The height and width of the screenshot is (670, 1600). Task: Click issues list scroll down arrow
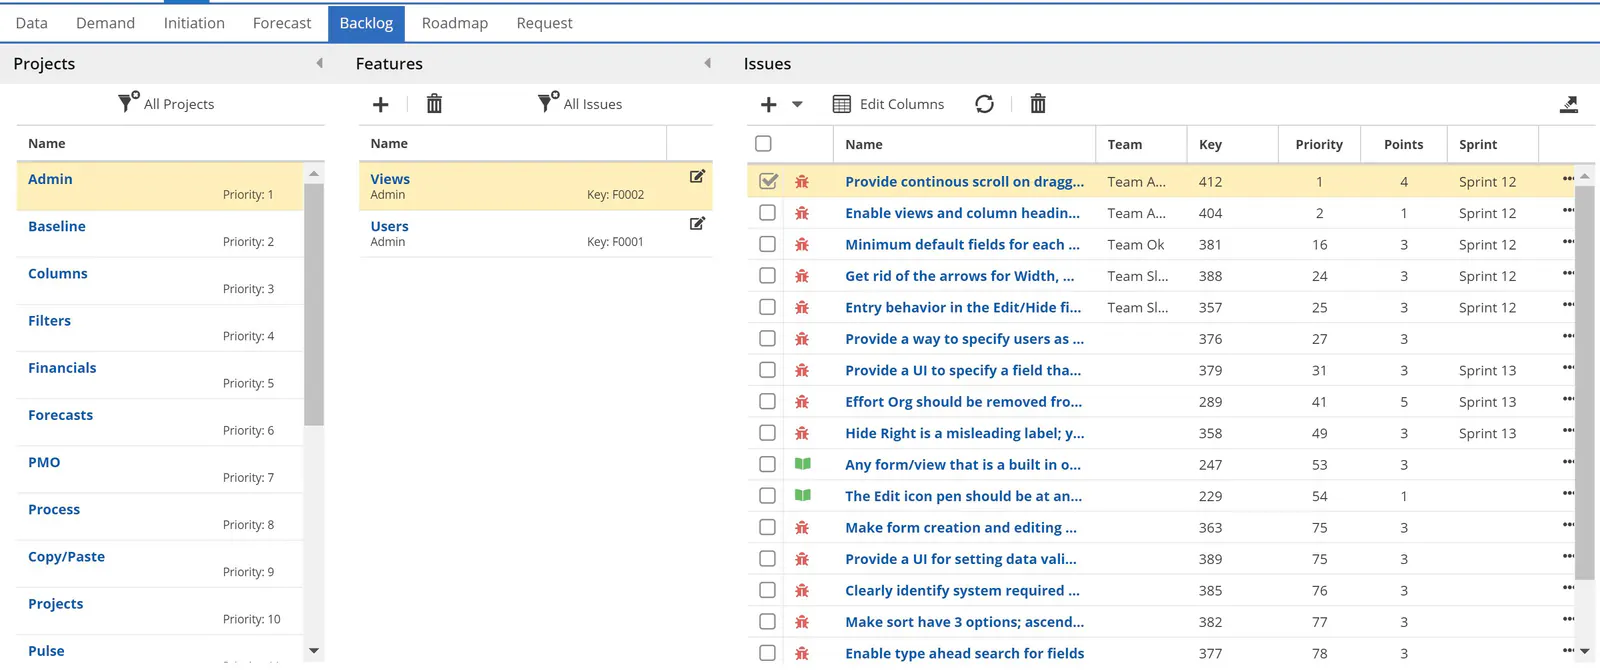1585,651
